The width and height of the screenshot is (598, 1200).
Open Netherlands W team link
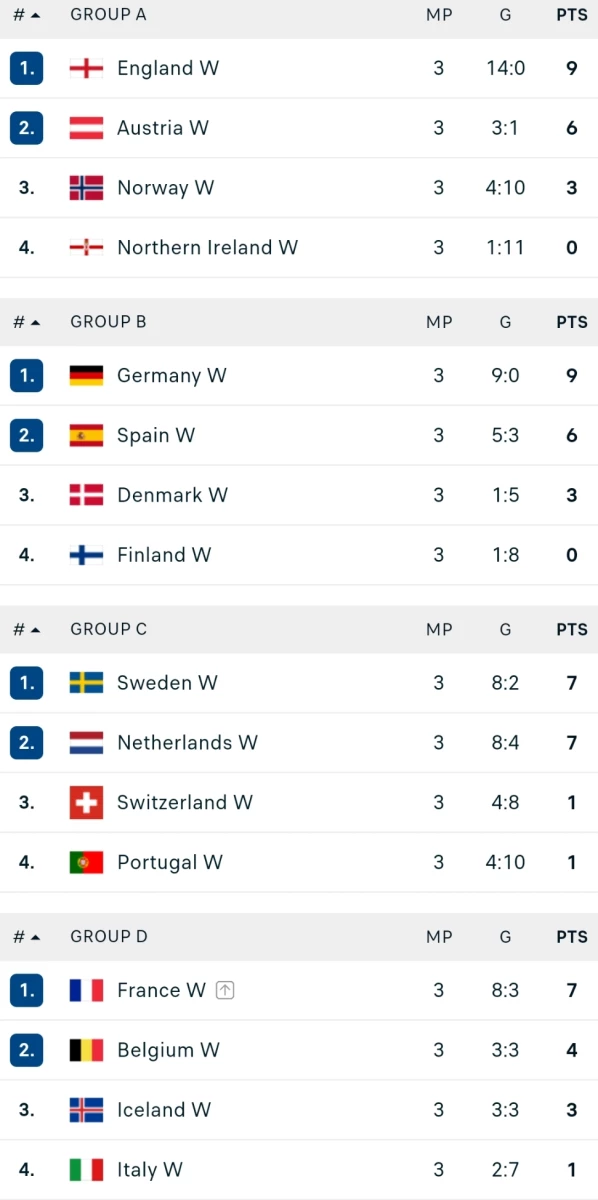point(187,743)
